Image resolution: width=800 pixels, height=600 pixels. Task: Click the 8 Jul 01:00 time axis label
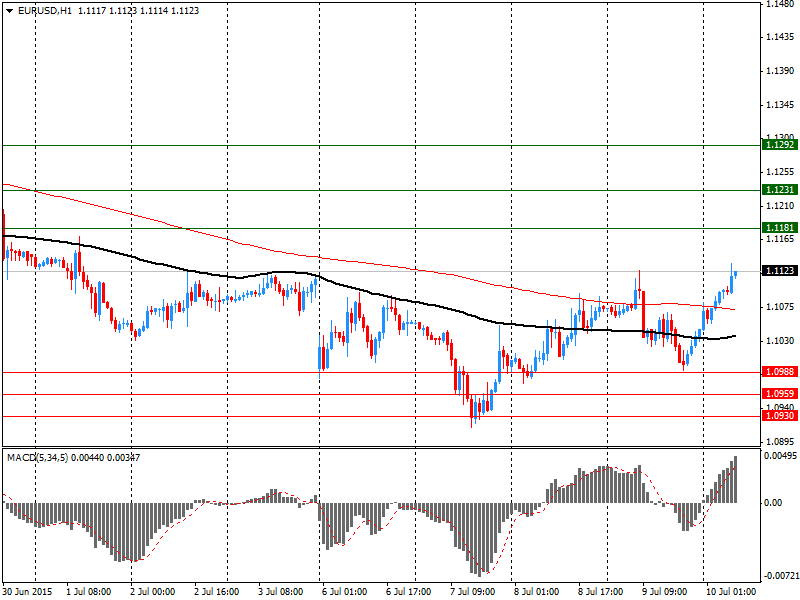(x=537, y=592)
